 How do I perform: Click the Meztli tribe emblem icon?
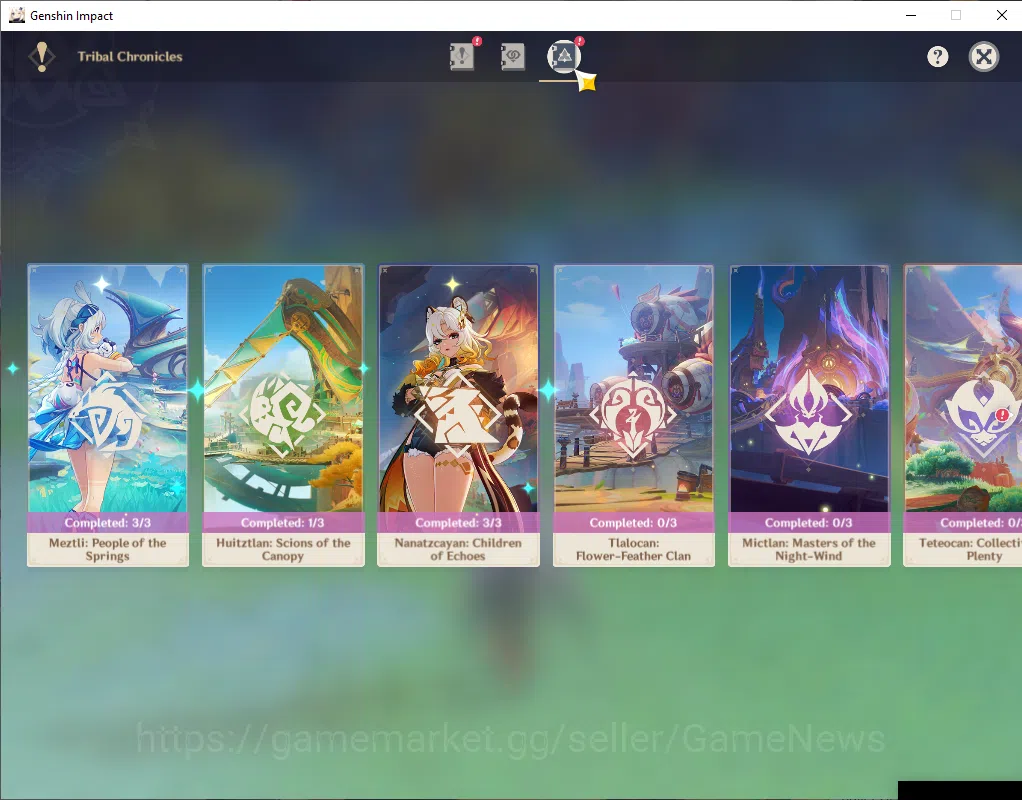(x=108, y=415)
